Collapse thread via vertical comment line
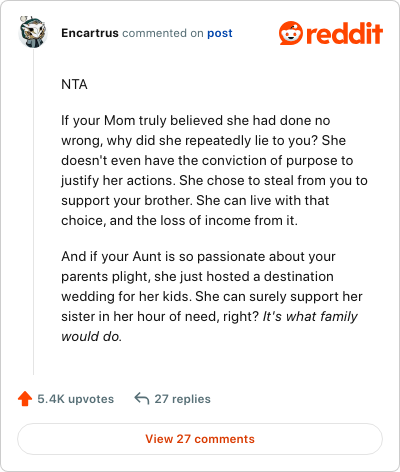400x472 pixels. (x=33, y=212)
